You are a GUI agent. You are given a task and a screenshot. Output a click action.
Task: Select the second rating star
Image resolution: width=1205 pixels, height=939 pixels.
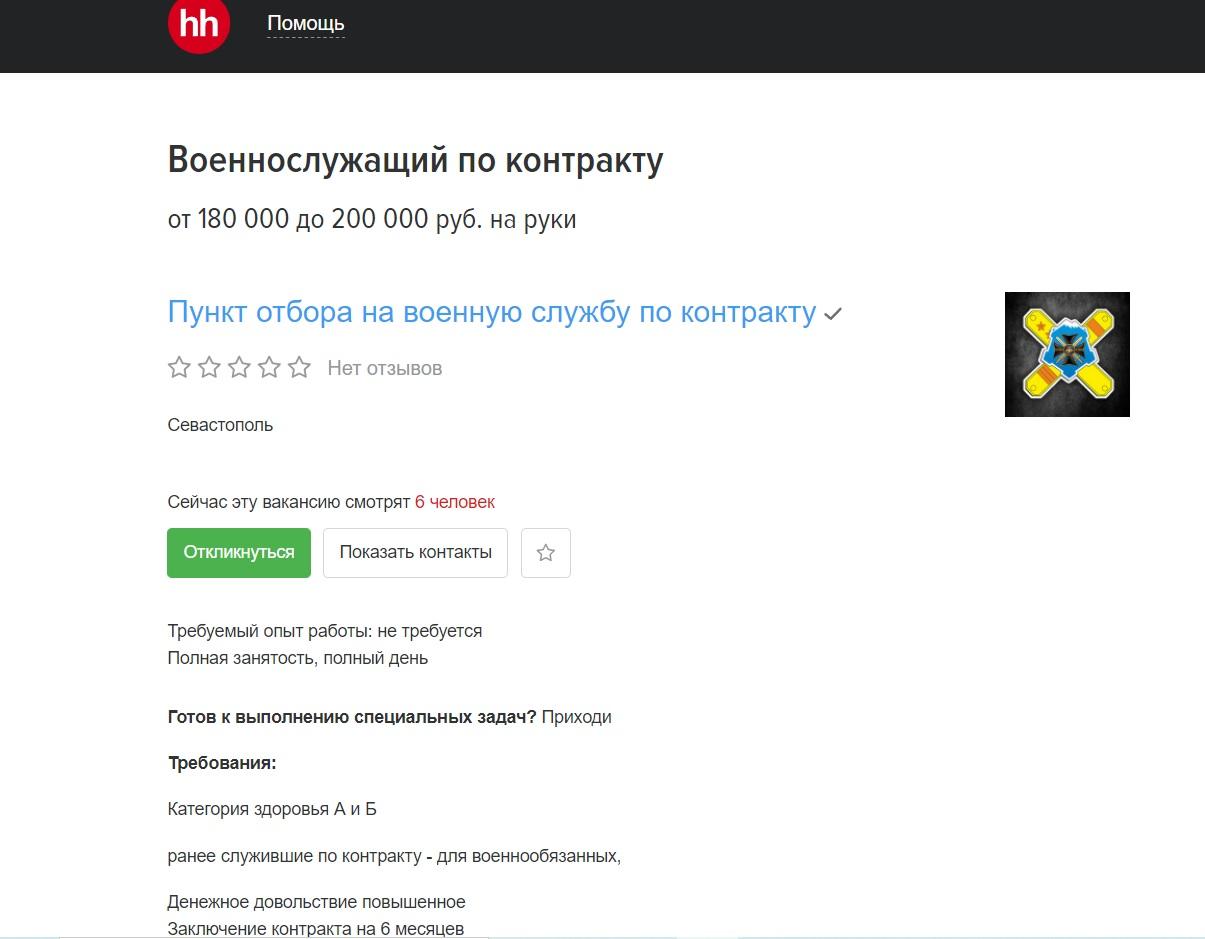tap(209, 368)
